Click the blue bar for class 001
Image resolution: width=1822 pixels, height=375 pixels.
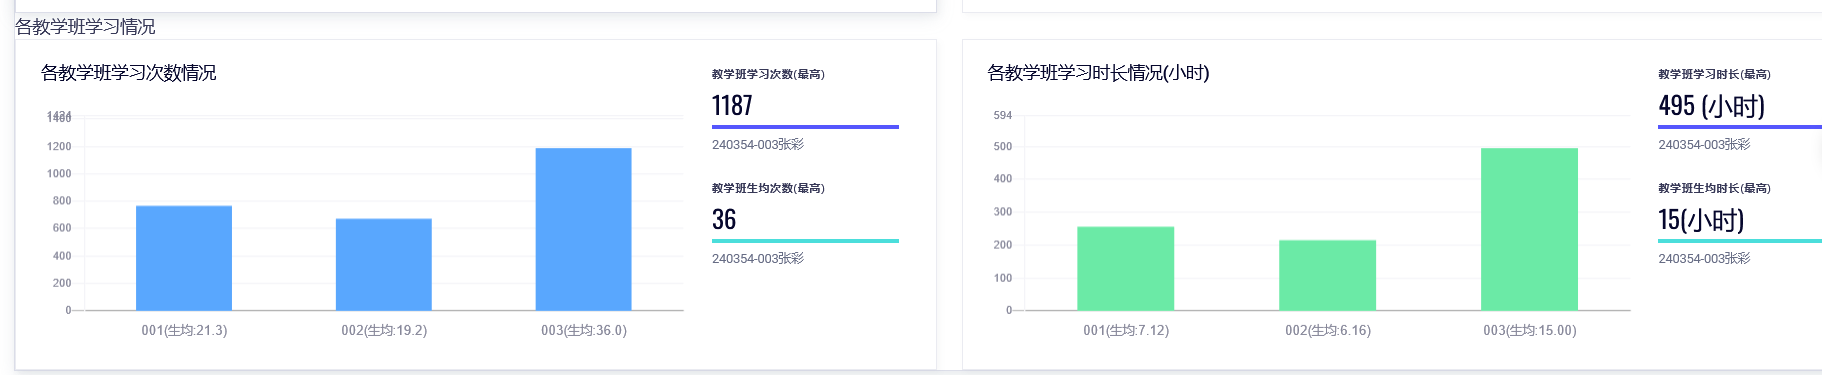pos(184,258)
